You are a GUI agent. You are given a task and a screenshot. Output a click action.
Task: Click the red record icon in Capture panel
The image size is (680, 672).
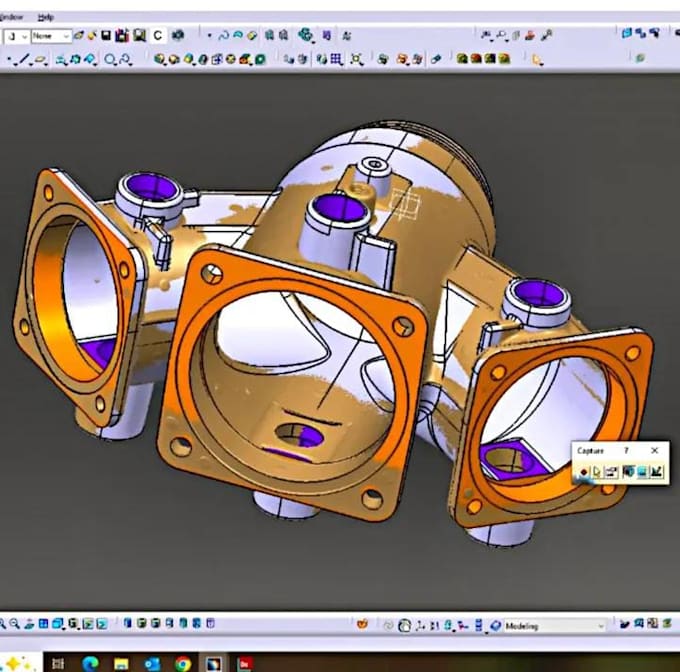(584, 472)
